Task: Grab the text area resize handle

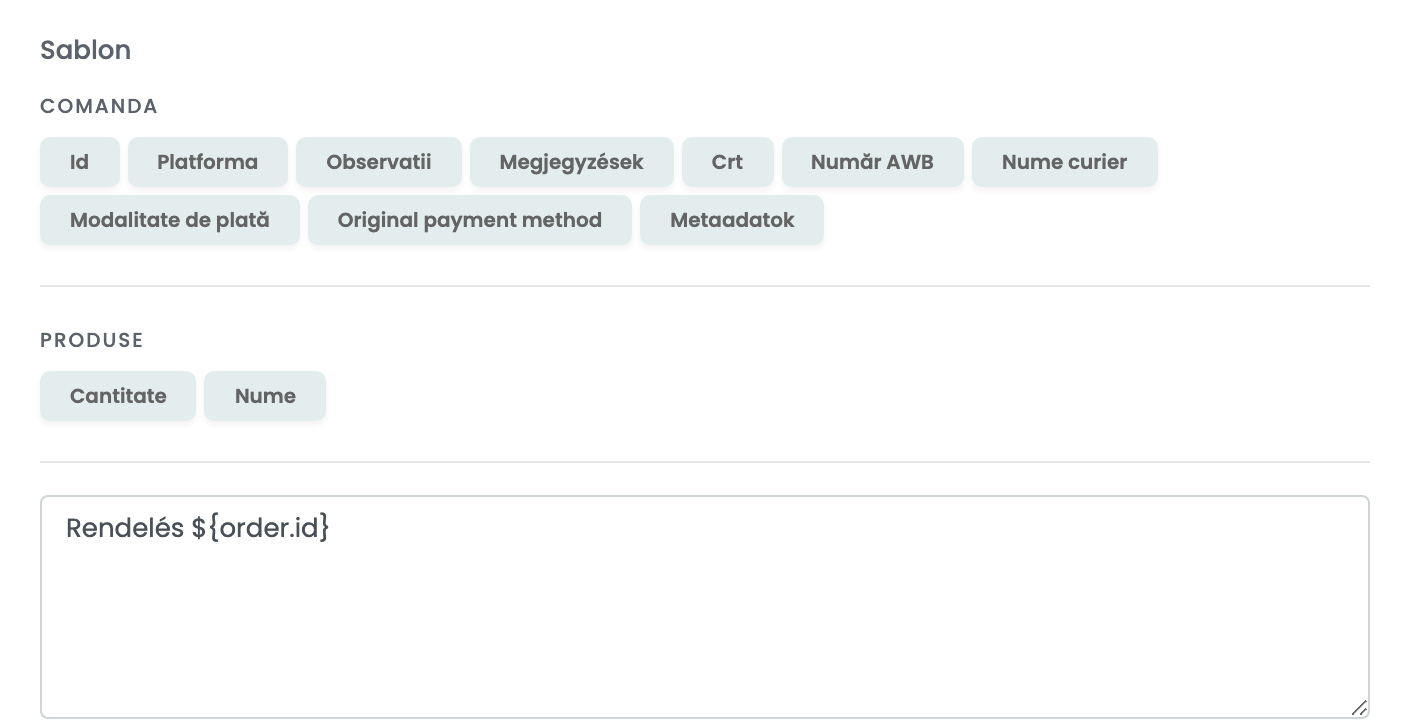Action: (1359, 708)
